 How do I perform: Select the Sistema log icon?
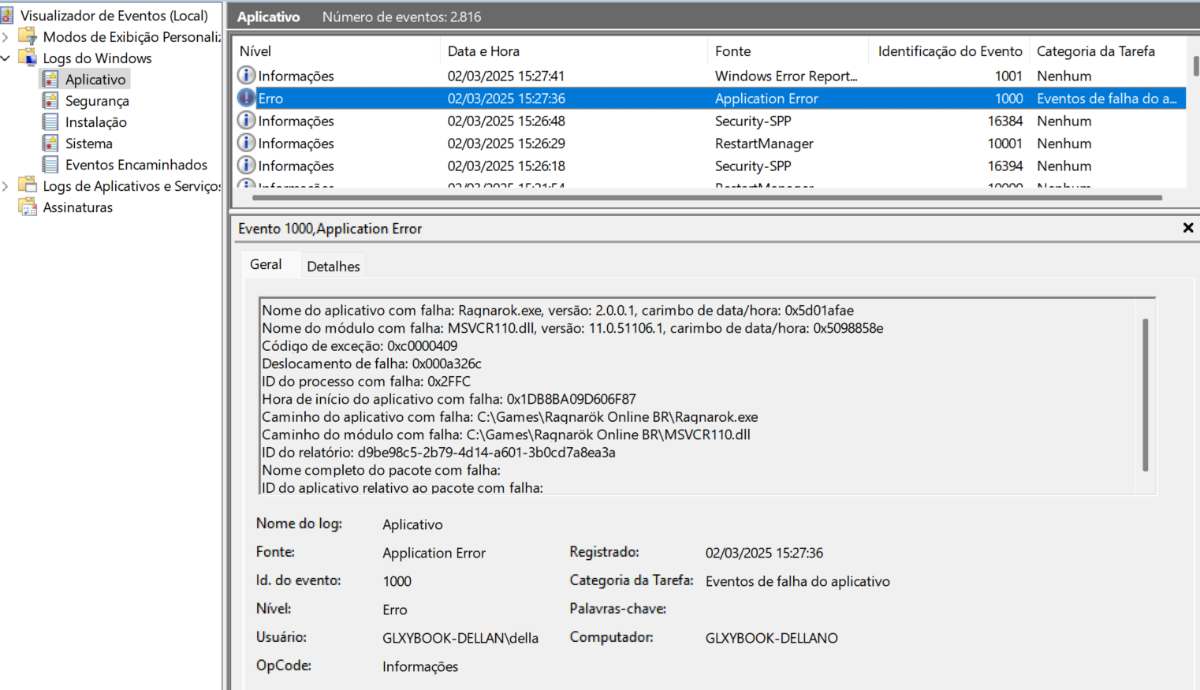50,143
